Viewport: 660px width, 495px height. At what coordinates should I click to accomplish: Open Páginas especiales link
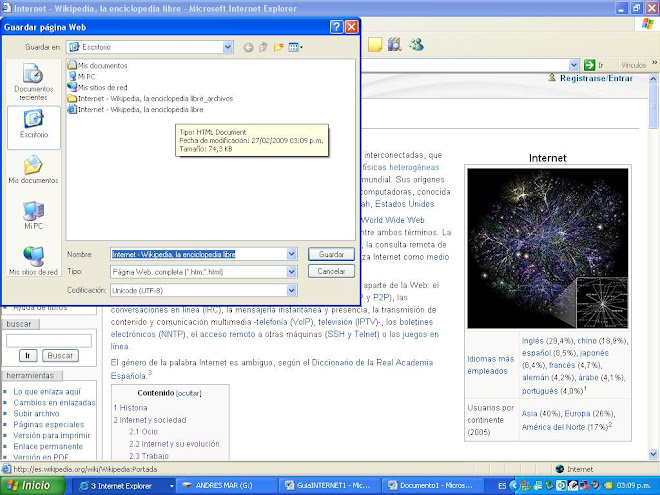coord(48,424)
